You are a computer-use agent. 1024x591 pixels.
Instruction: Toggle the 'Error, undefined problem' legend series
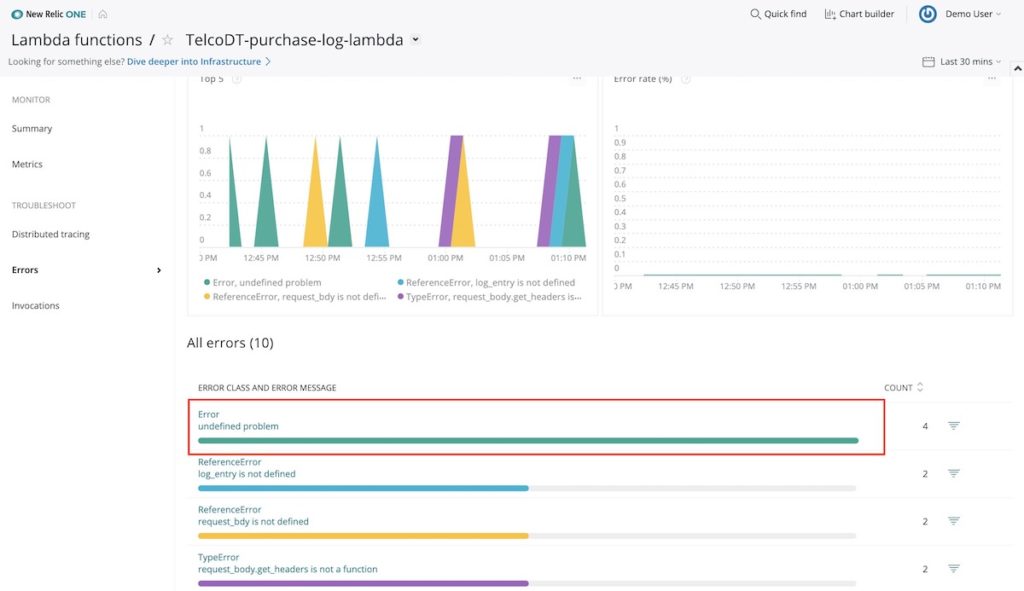tap(263, 283)
